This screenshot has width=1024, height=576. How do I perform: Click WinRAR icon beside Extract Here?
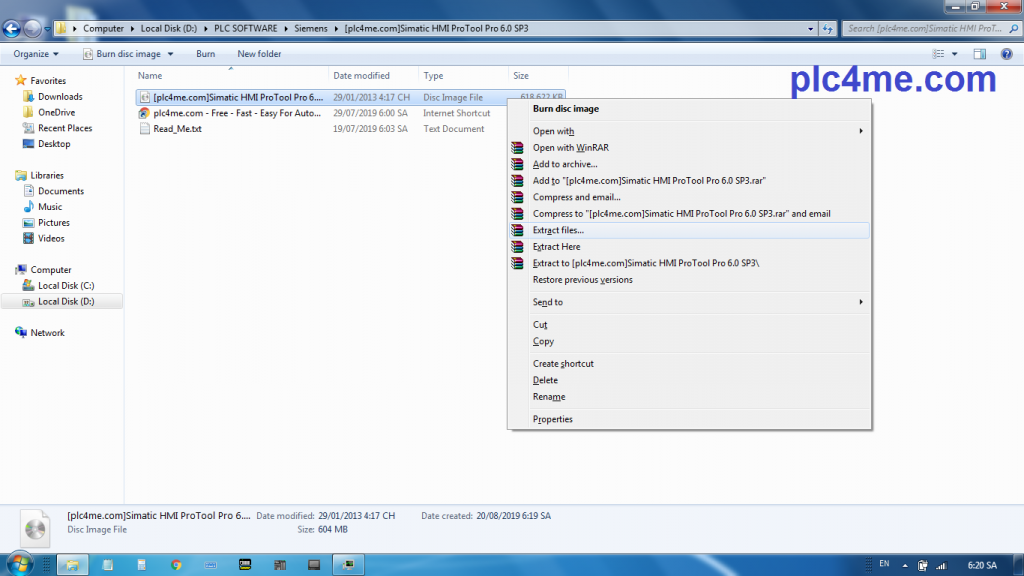pyautogui.click(x=517, y=247)
